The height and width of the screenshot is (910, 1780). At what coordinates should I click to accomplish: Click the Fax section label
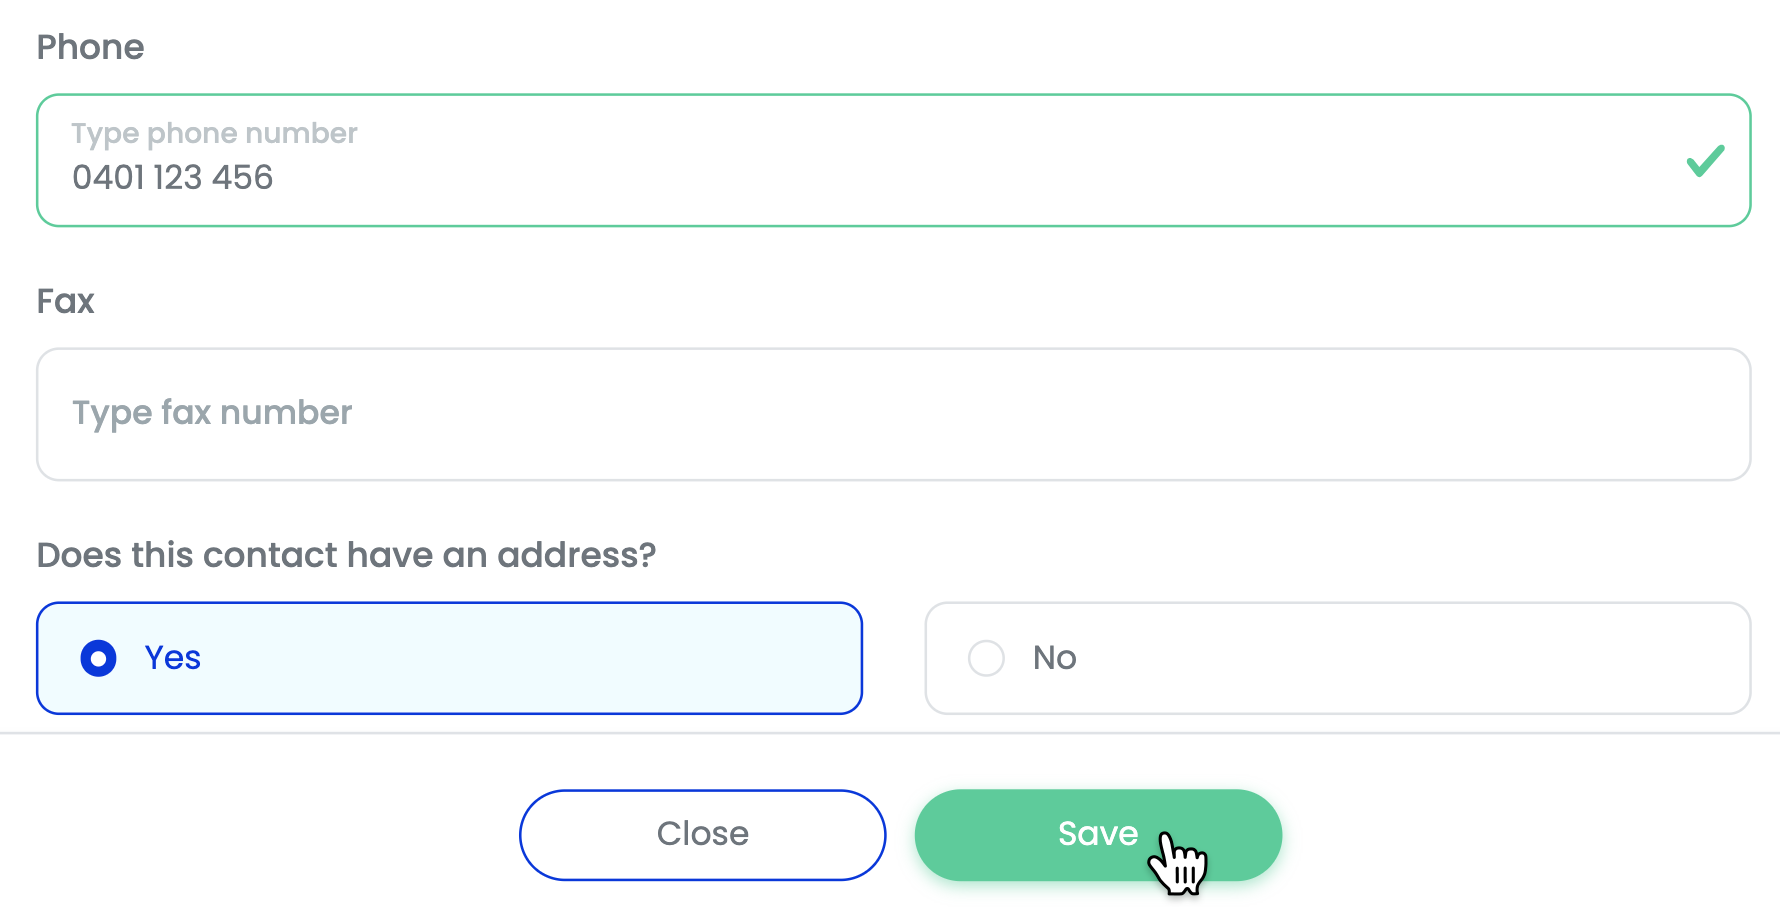(x=65, y=300)
